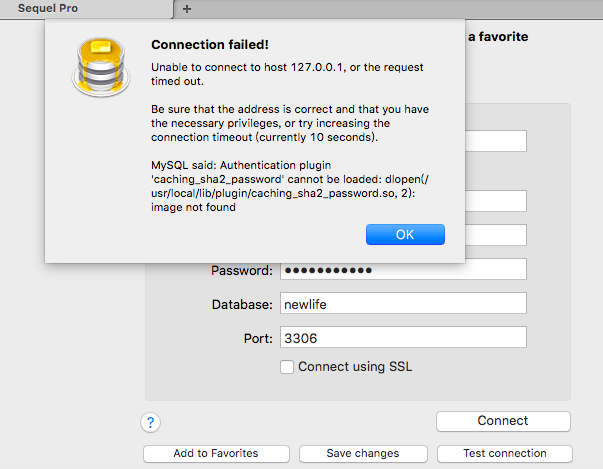Open help with the question mark button
This screenshot has width=603, height=469.
[151, 422]
